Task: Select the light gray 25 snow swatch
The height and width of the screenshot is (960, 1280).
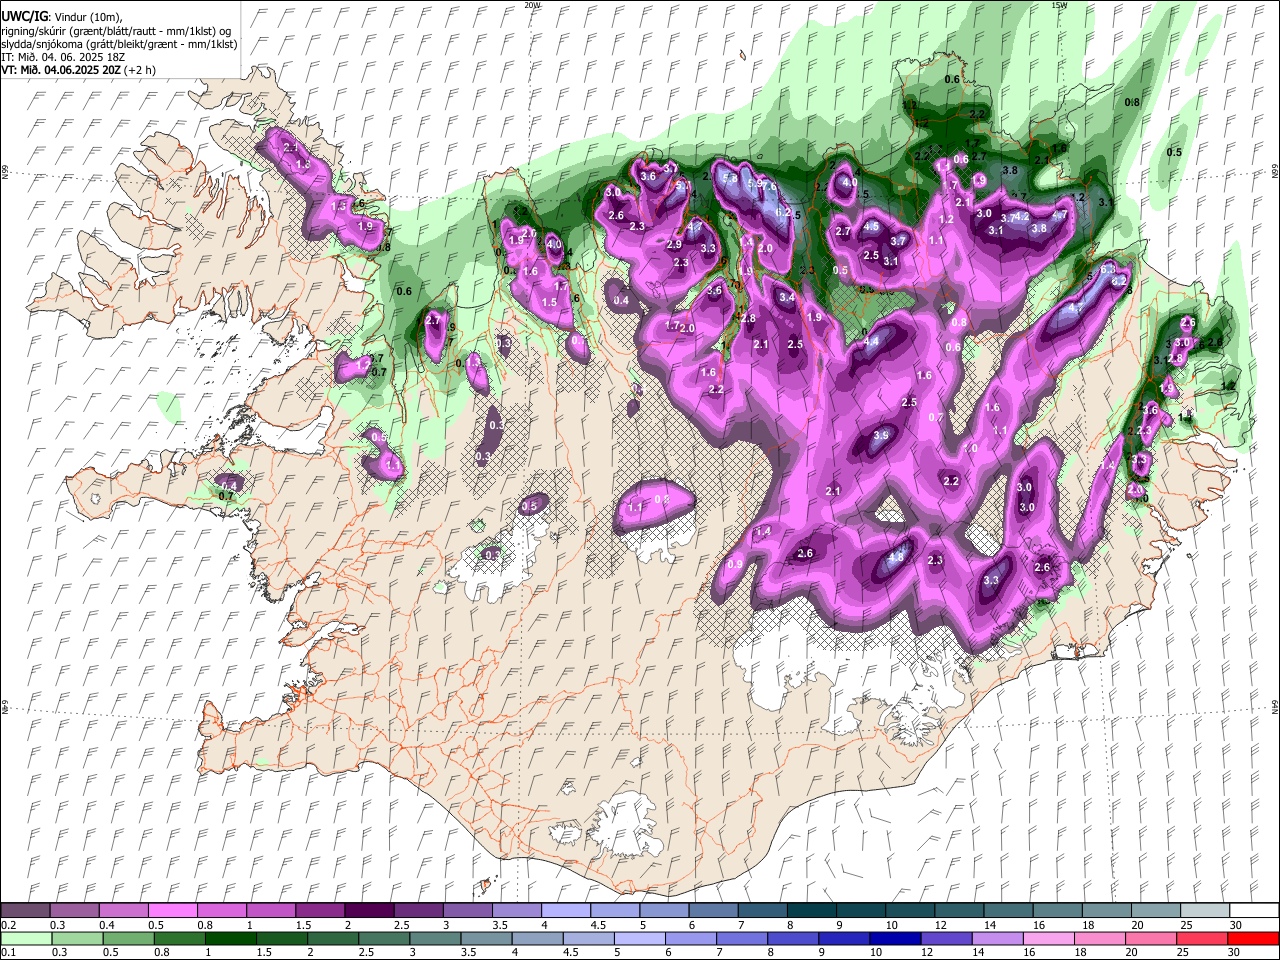Action: (1204, 911)
